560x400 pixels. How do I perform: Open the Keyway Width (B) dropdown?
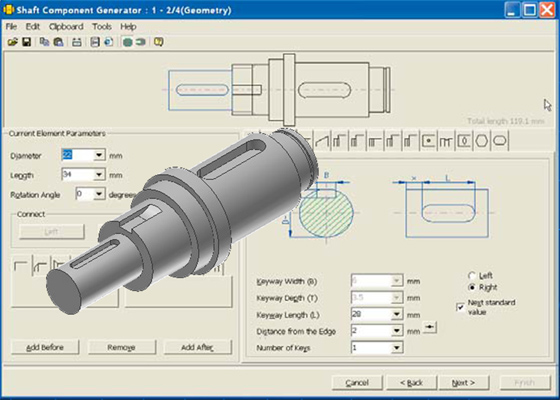[x=397, y=281]
